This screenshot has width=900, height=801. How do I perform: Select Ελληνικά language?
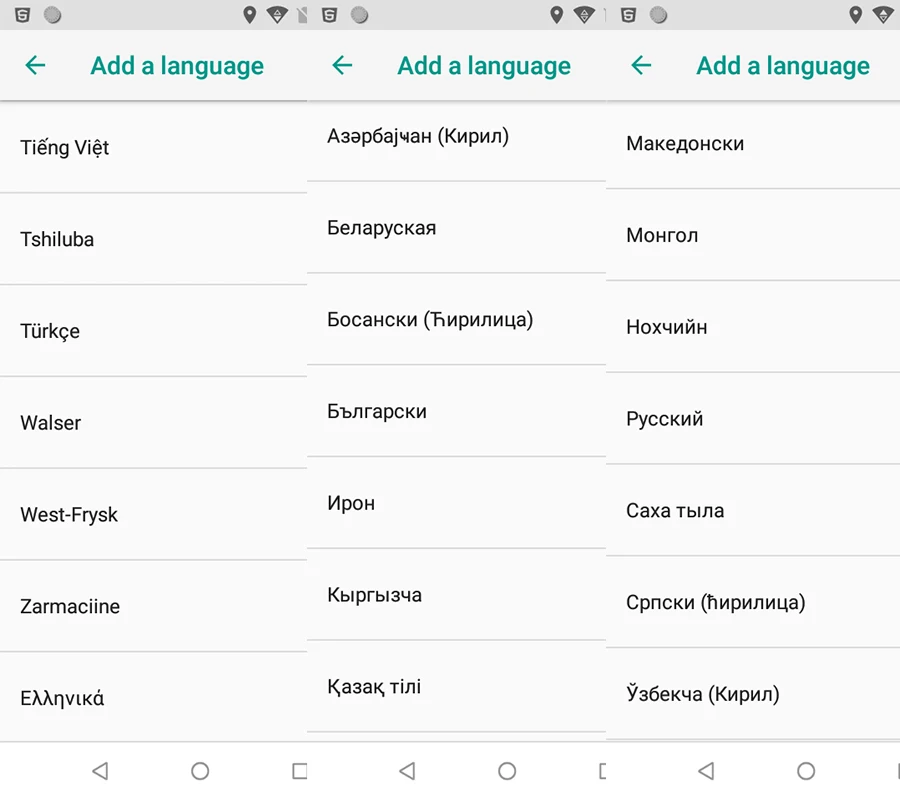(x=153, y=697)
